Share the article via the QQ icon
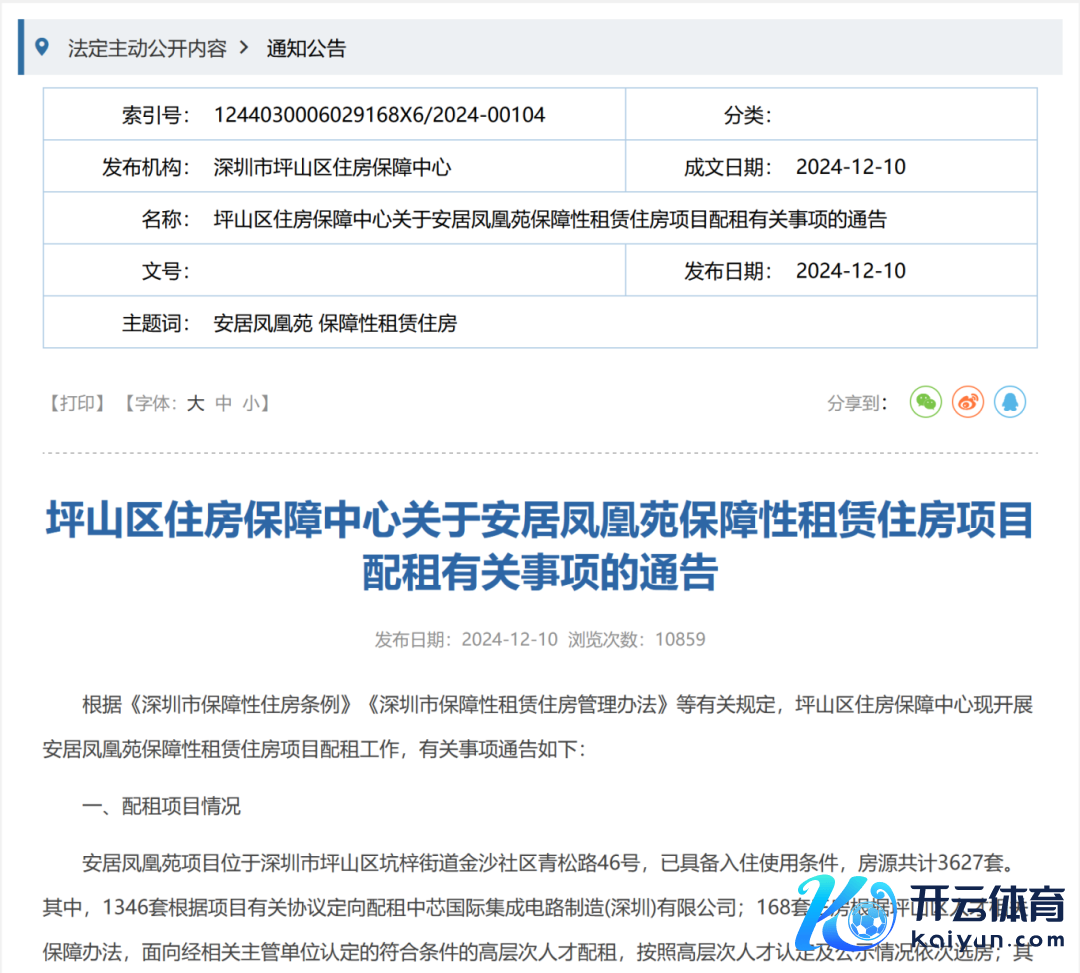1080x973 pixels. point(1010,402)
